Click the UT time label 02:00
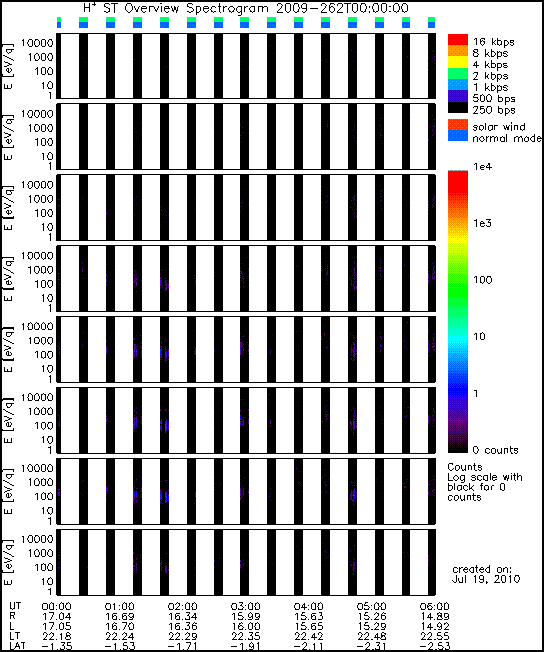 (x=182, y=607)
